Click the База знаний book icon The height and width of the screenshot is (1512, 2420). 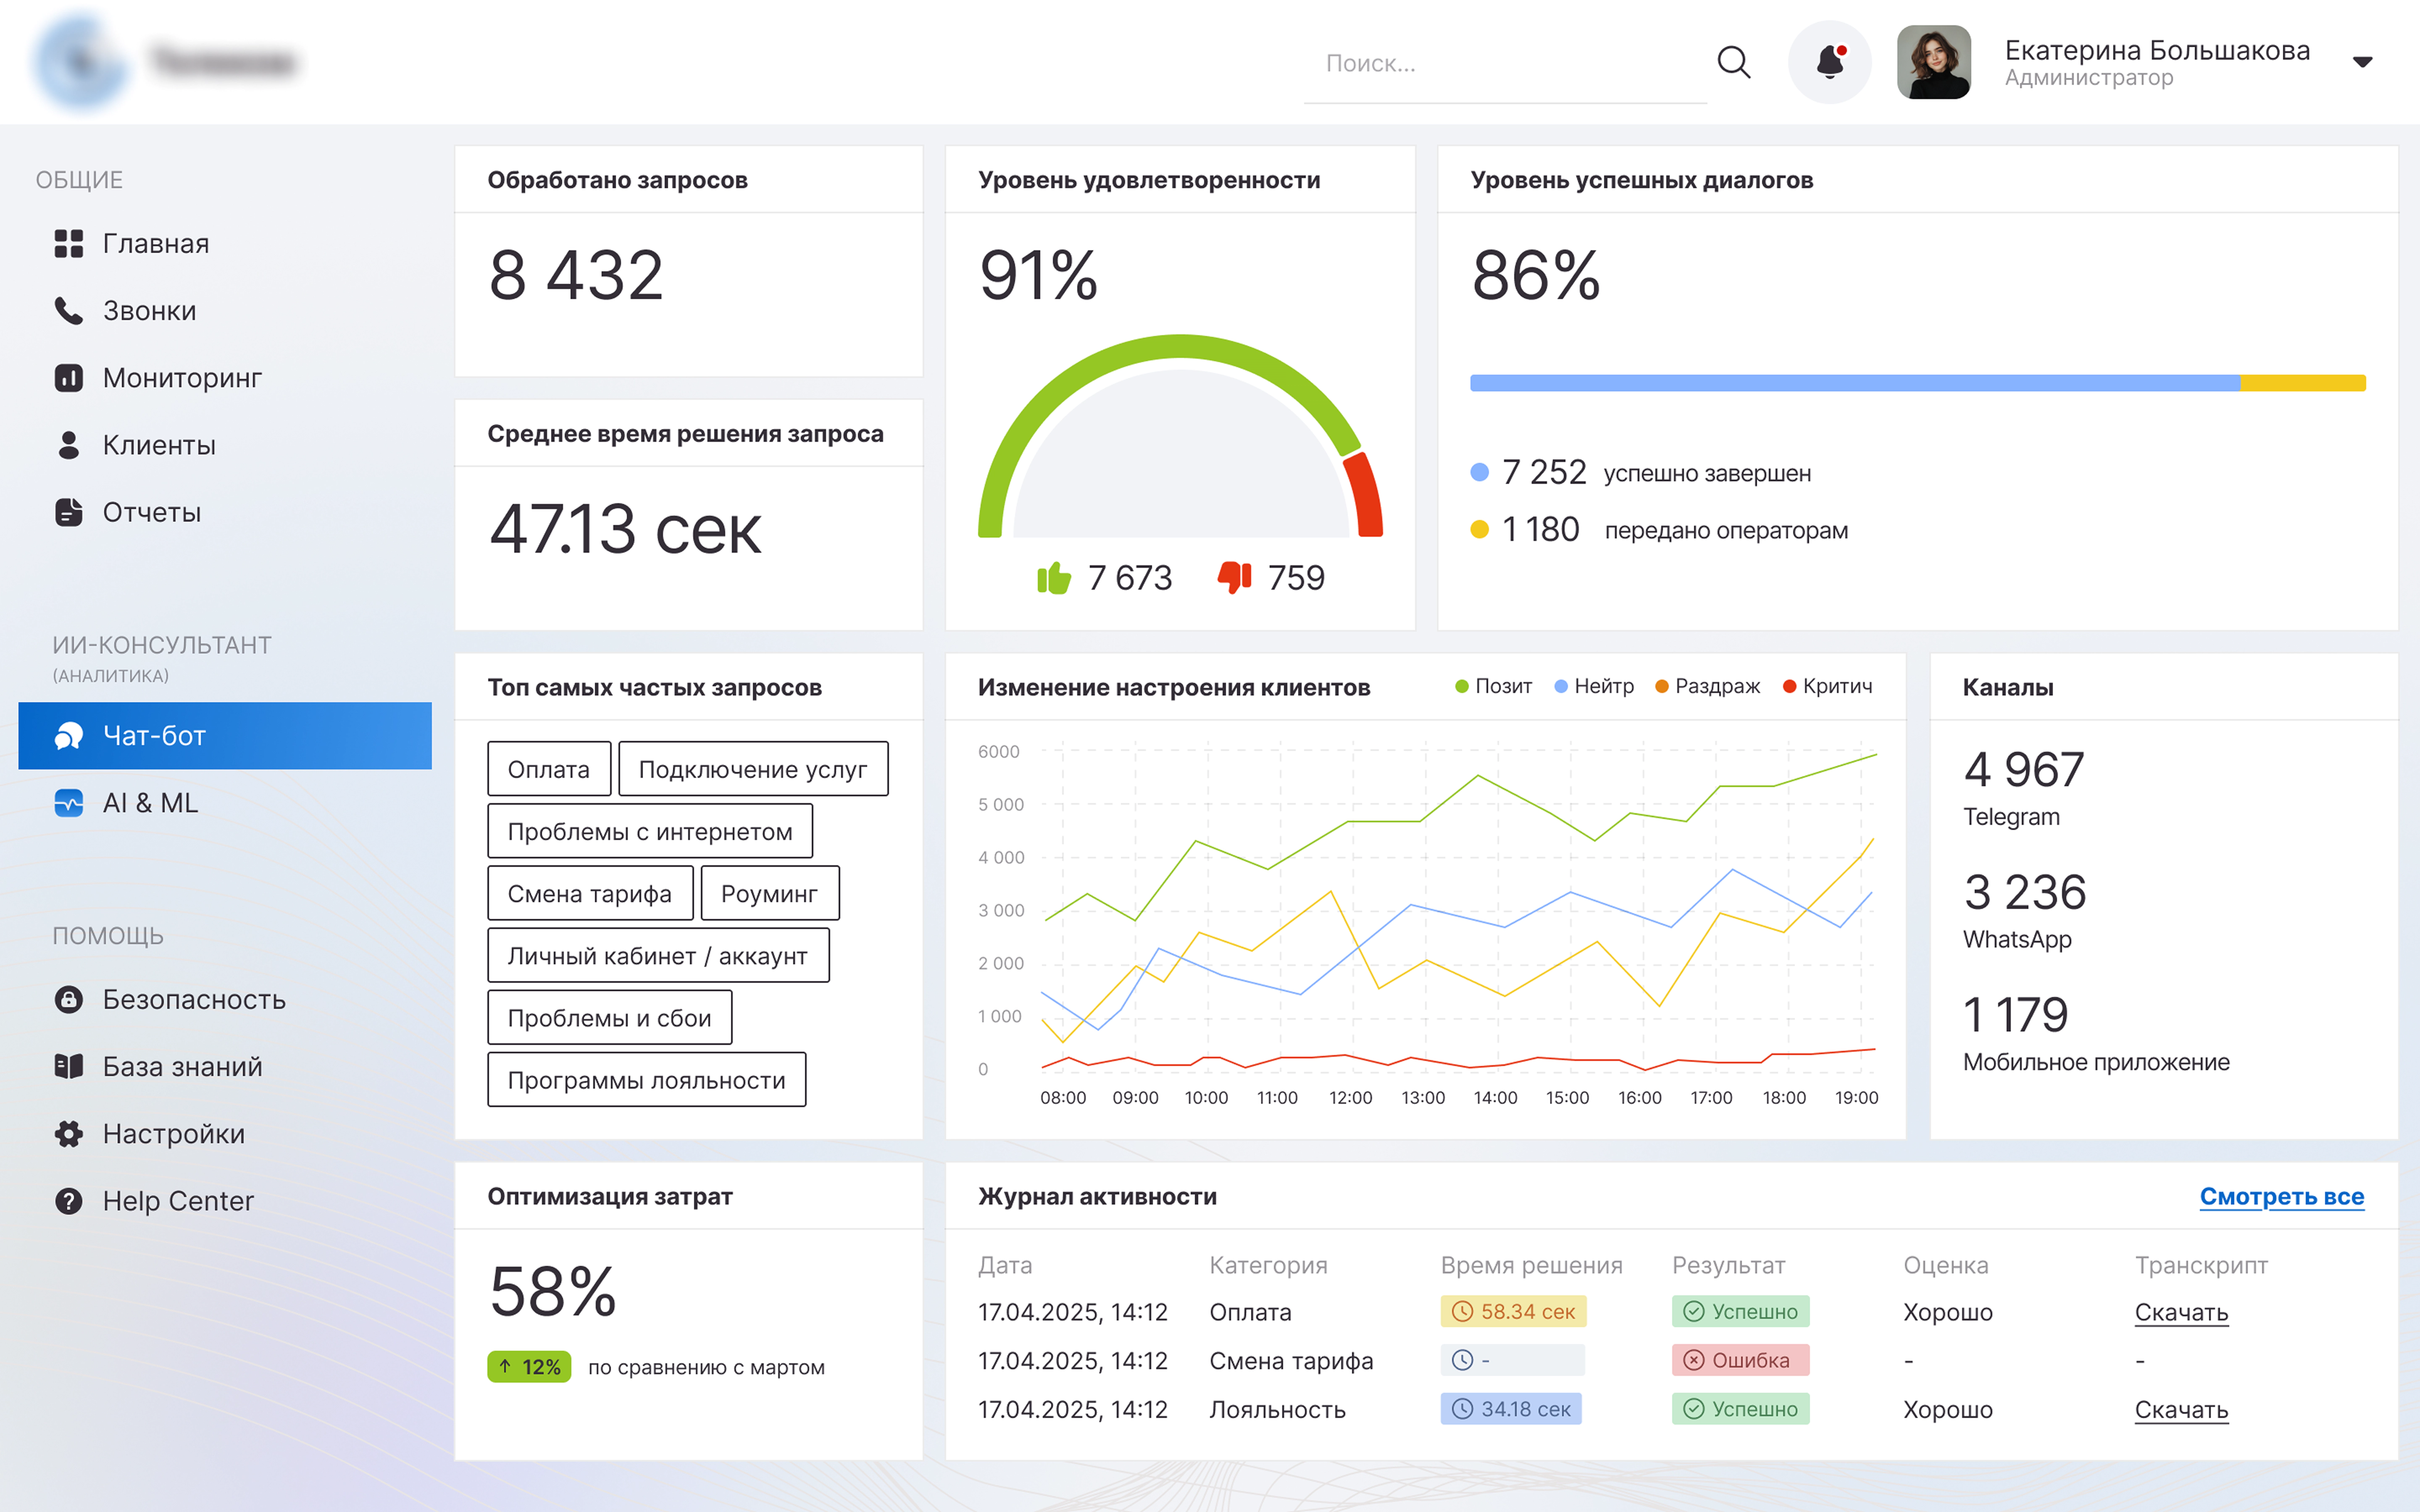click(x=68, y=1066)
